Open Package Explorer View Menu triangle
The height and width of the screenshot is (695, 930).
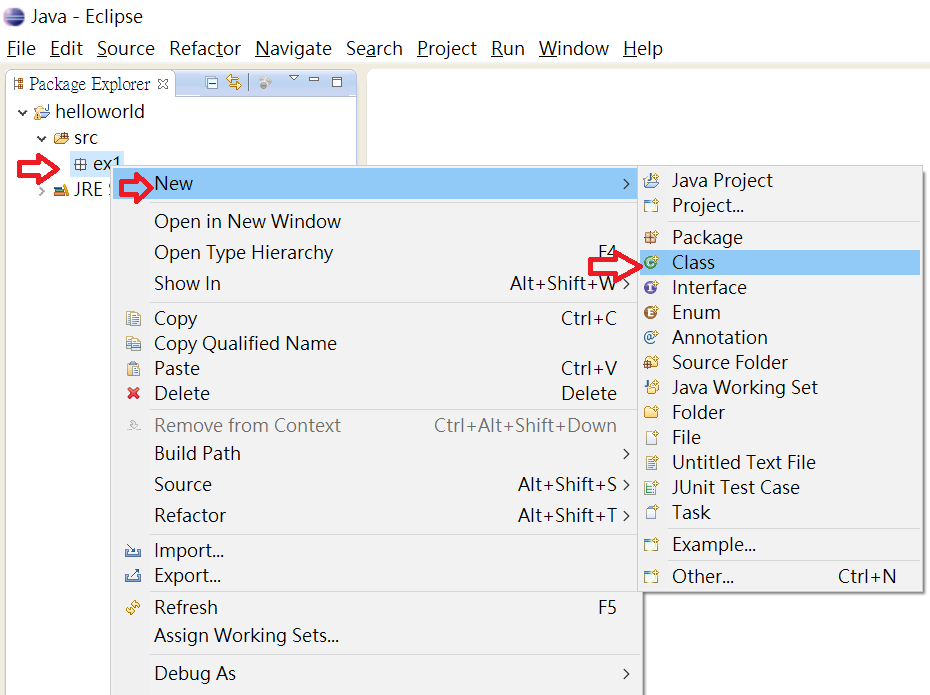click(x=294, y=78)
